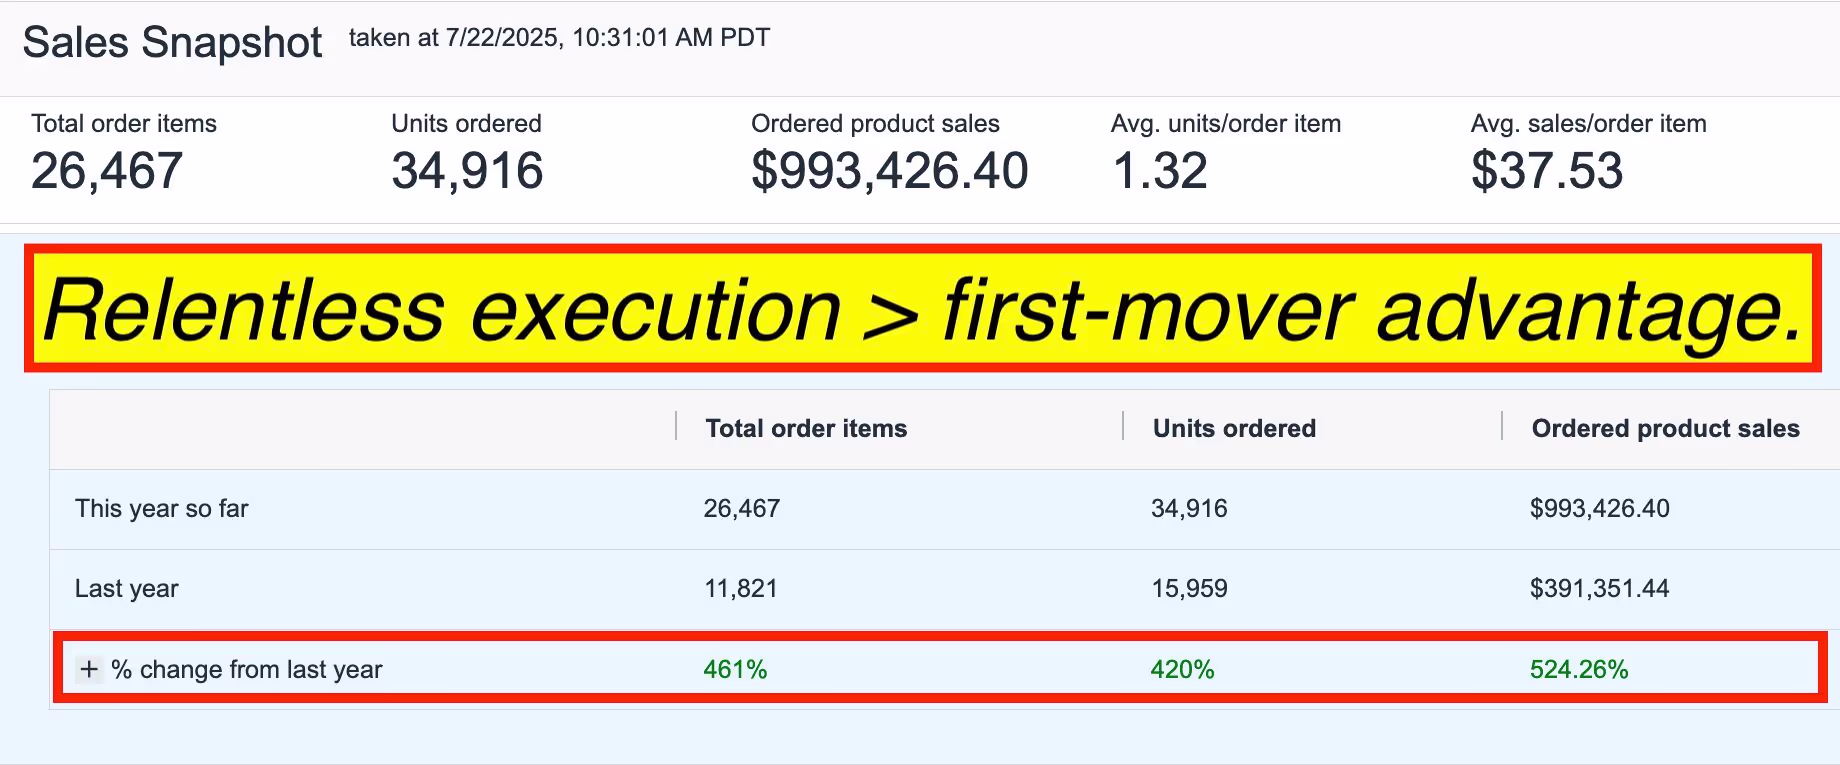The image size is (1840, 765).
Task: Click the green 420% change value
Action: pos(1182,670)
